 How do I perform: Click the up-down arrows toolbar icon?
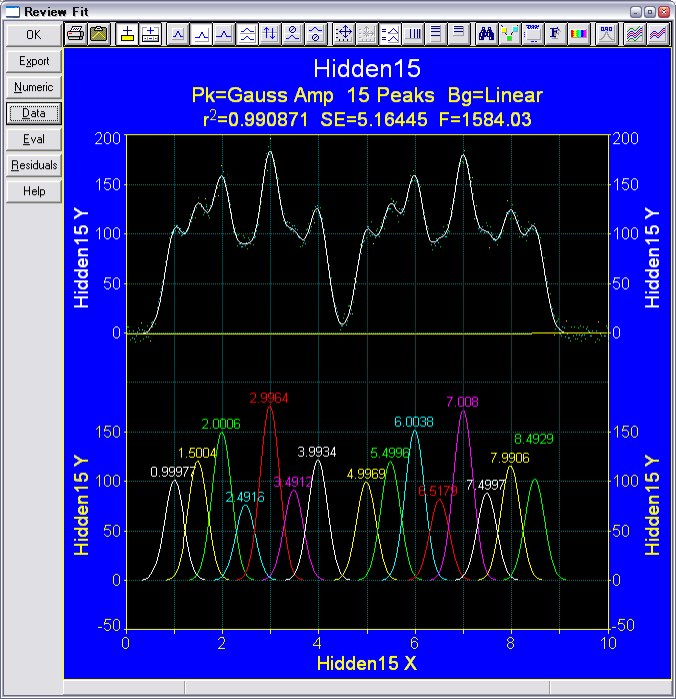270,34
